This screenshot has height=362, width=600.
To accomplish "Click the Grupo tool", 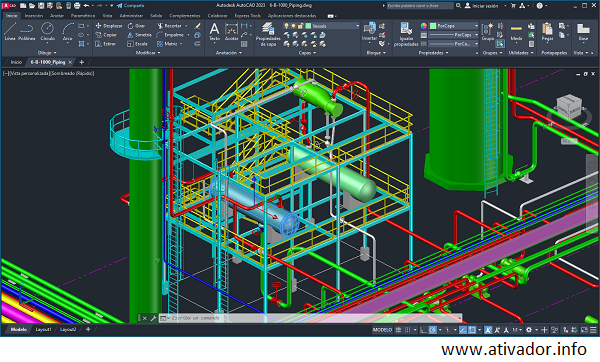I will pyautogui.click(x=488, y=31).
